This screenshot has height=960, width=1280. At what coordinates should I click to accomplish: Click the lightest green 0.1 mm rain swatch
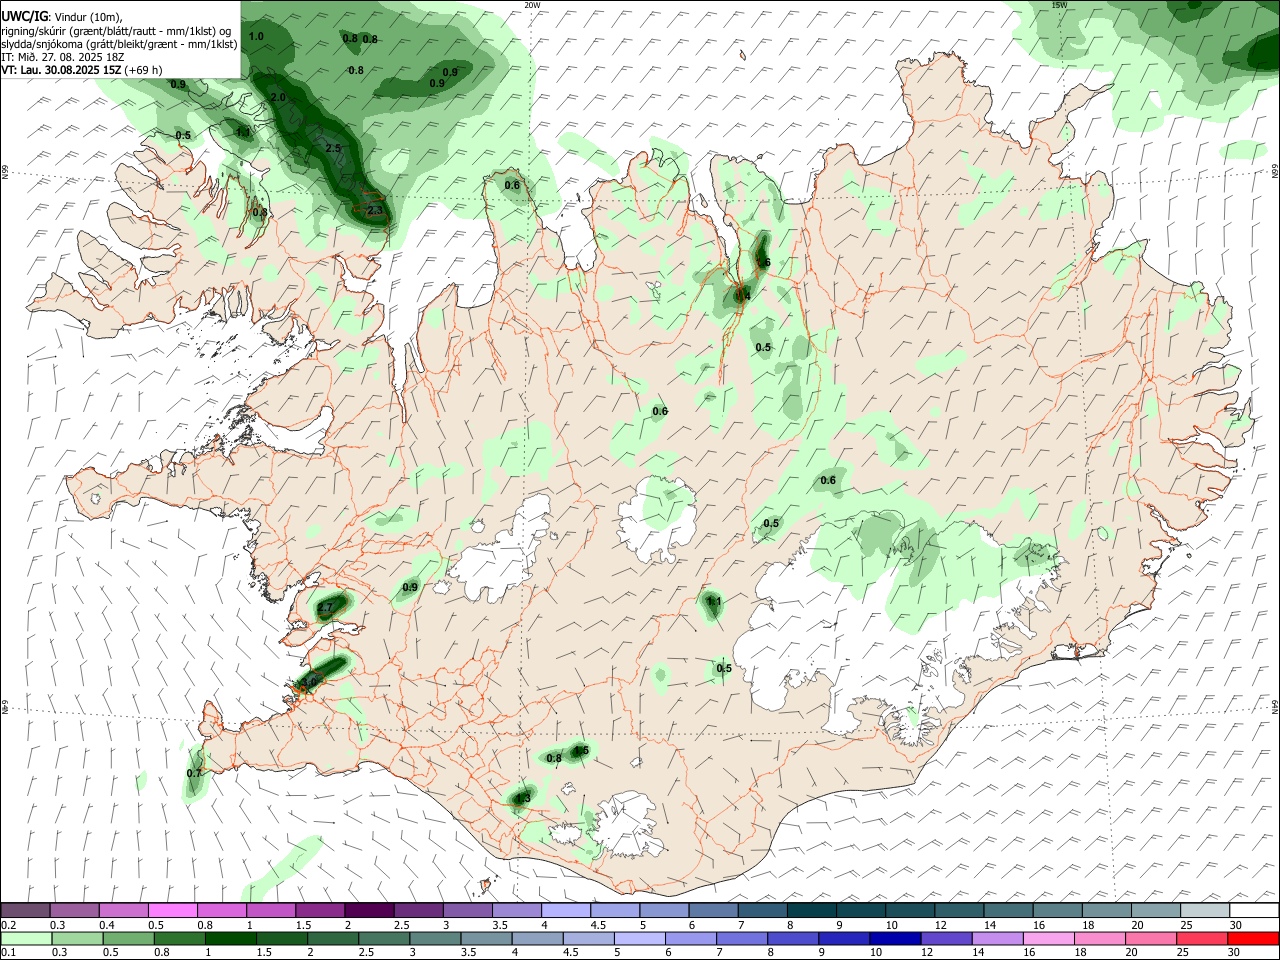[26, 939]
